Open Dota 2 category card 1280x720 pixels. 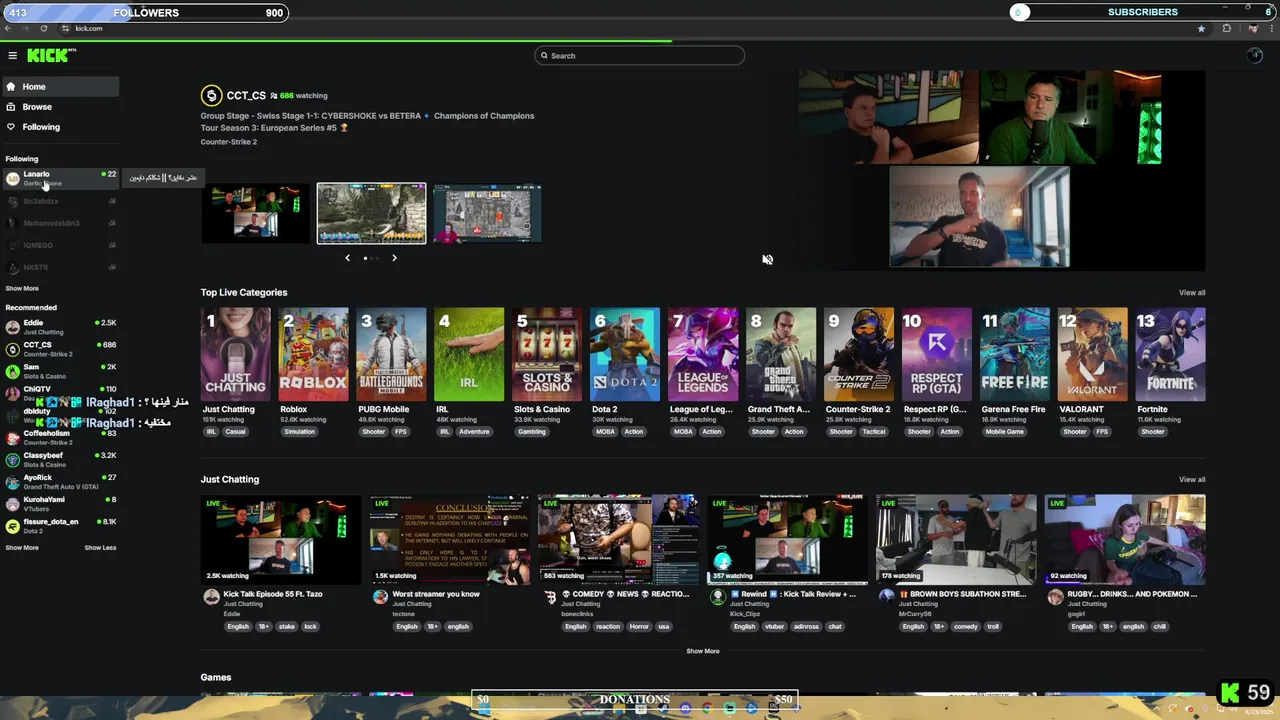[625, 355]
